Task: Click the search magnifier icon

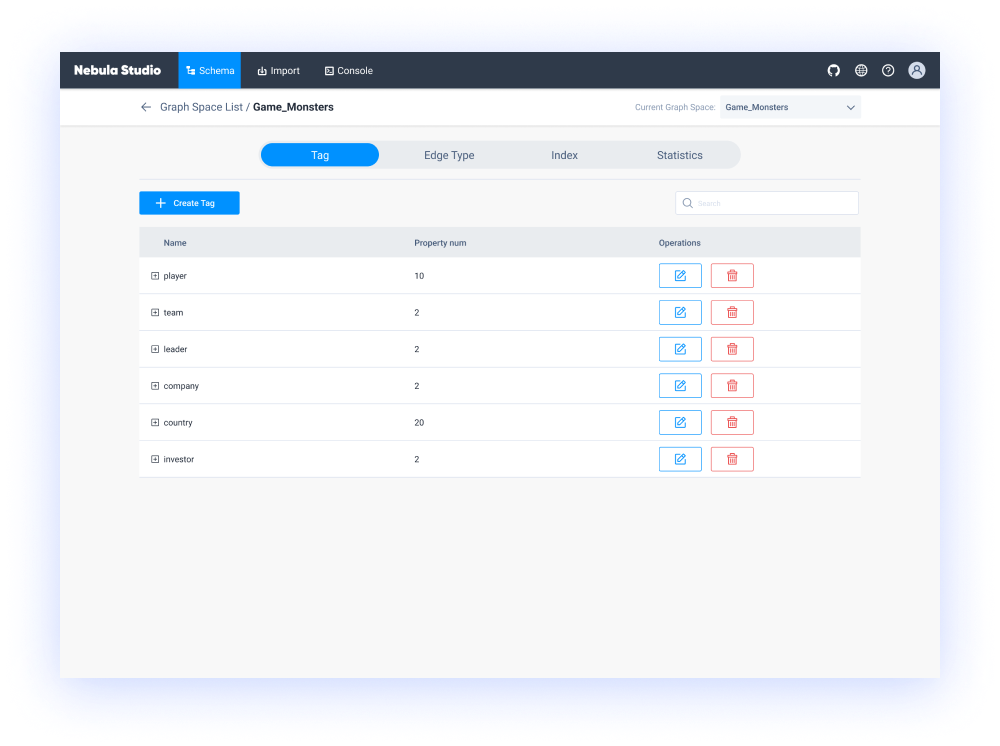Action: click(x=687, y=202)
